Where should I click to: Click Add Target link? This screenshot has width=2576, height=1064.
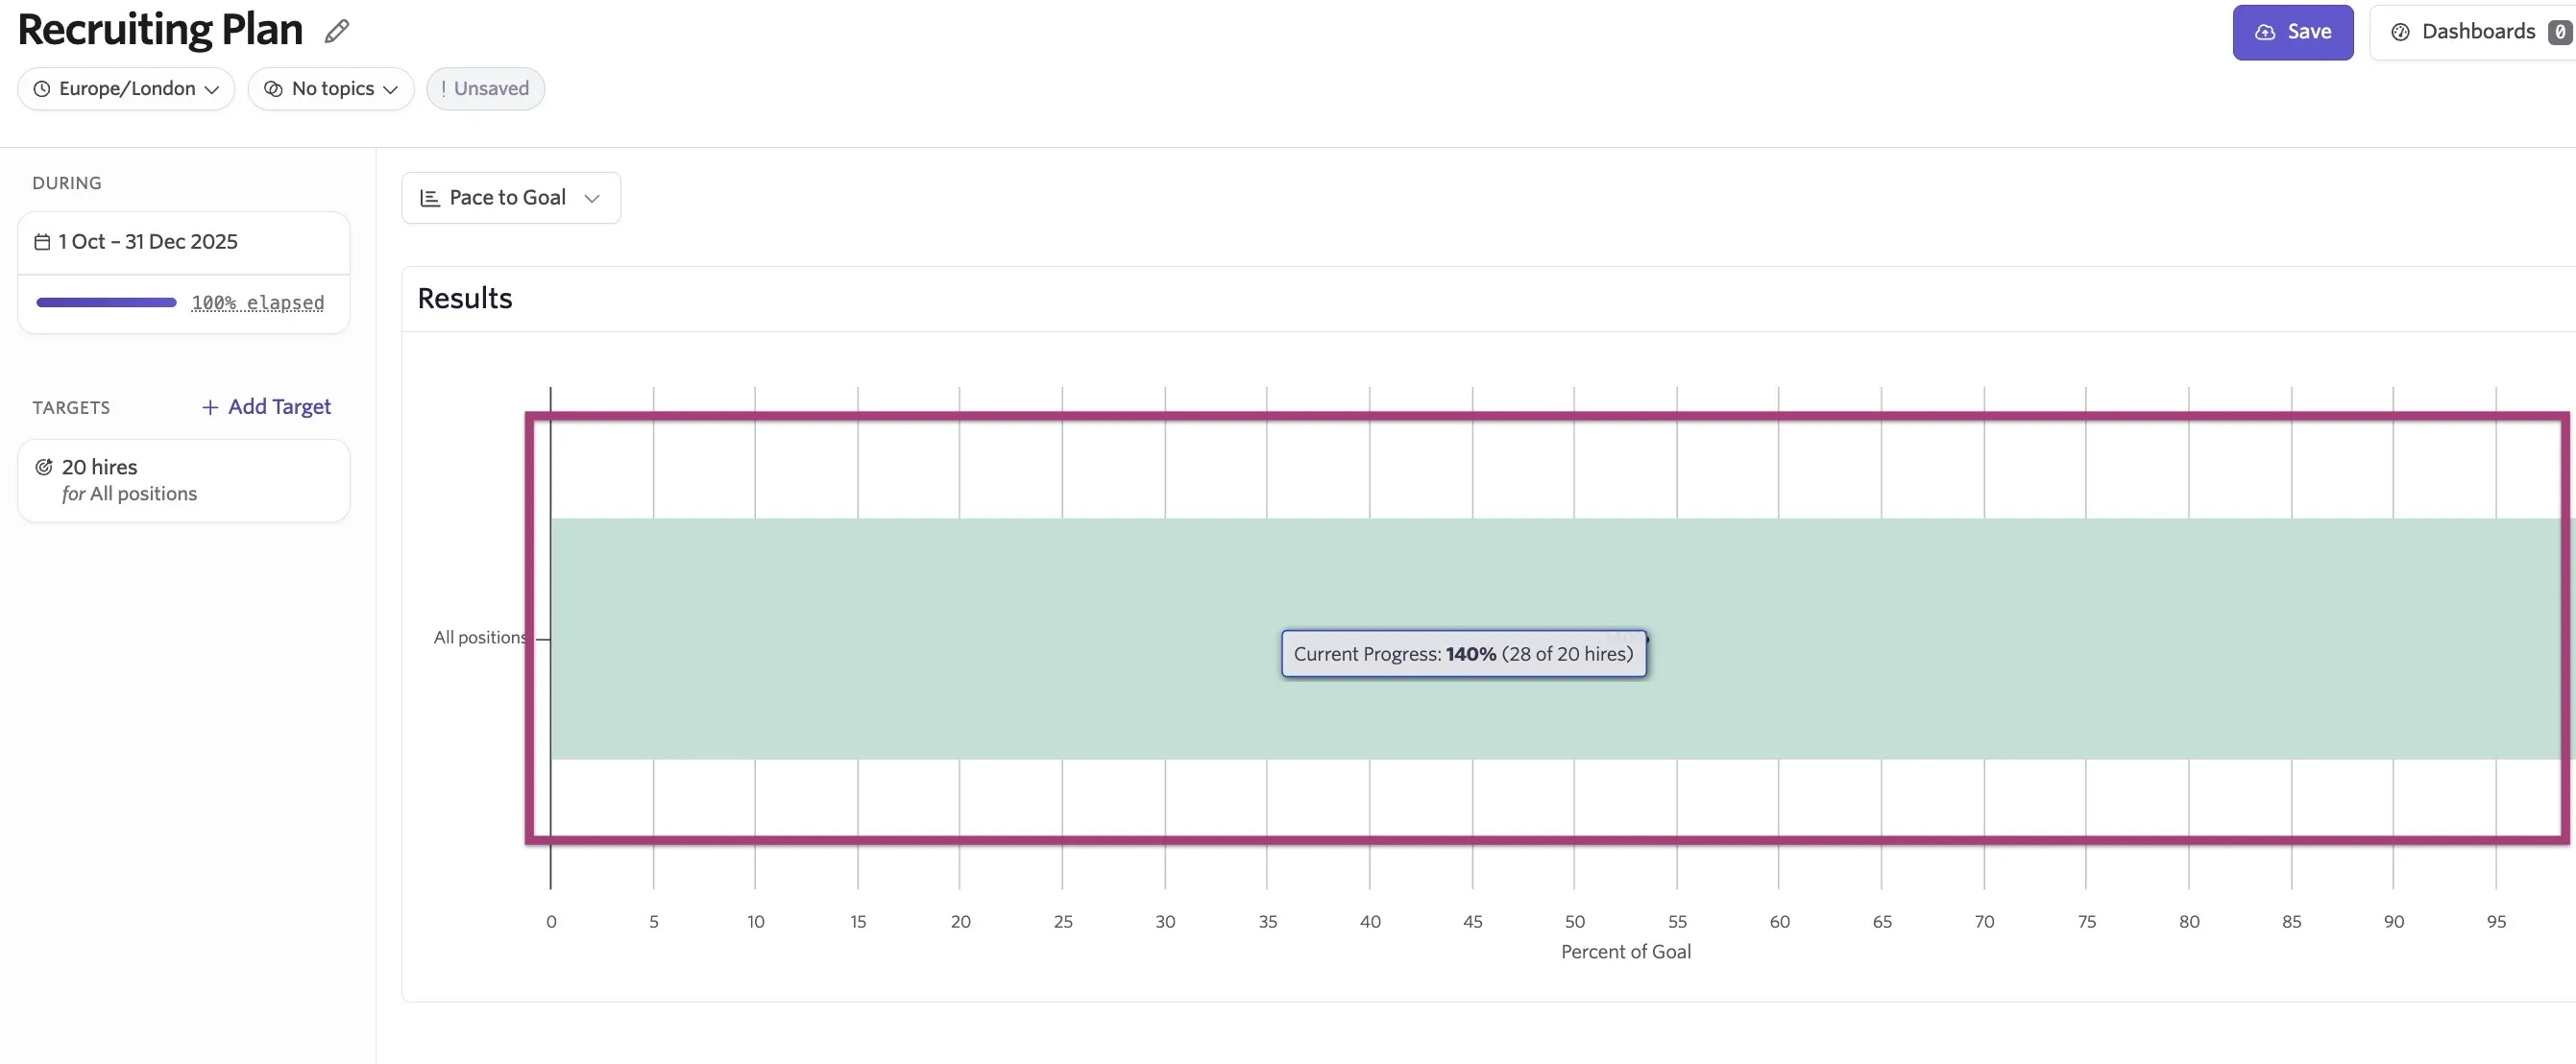click(266, 407)
